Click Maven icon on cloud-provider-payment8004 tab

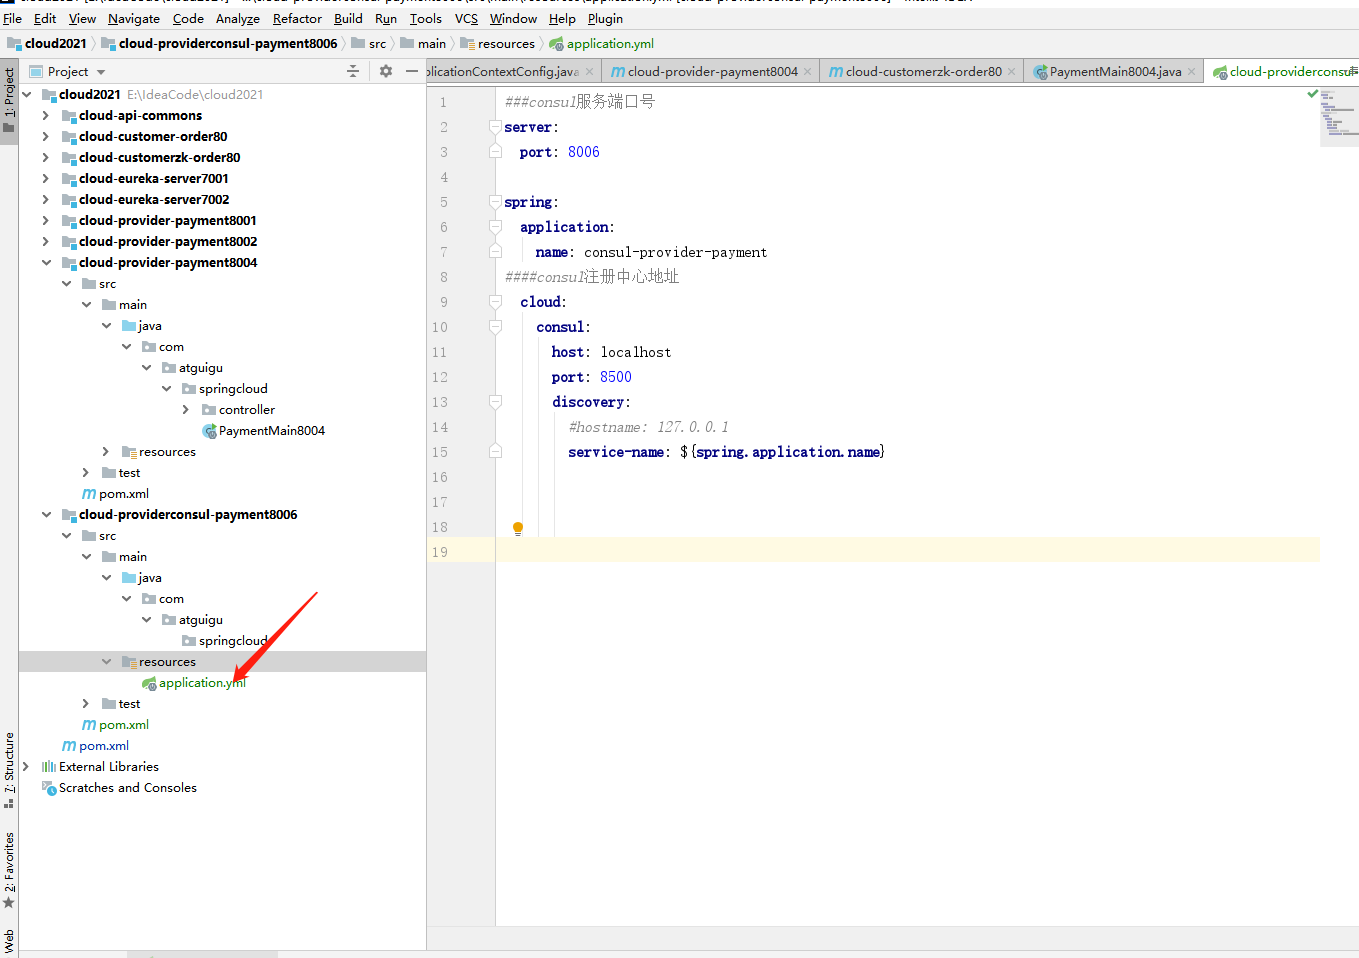[x=618, y=72]
